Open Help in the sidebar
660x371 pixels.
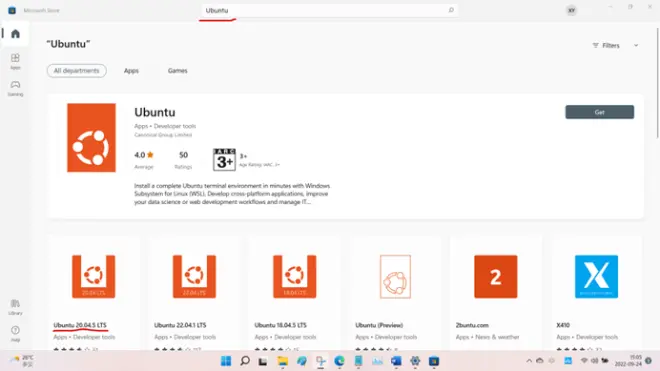click(x=15, y=334)
